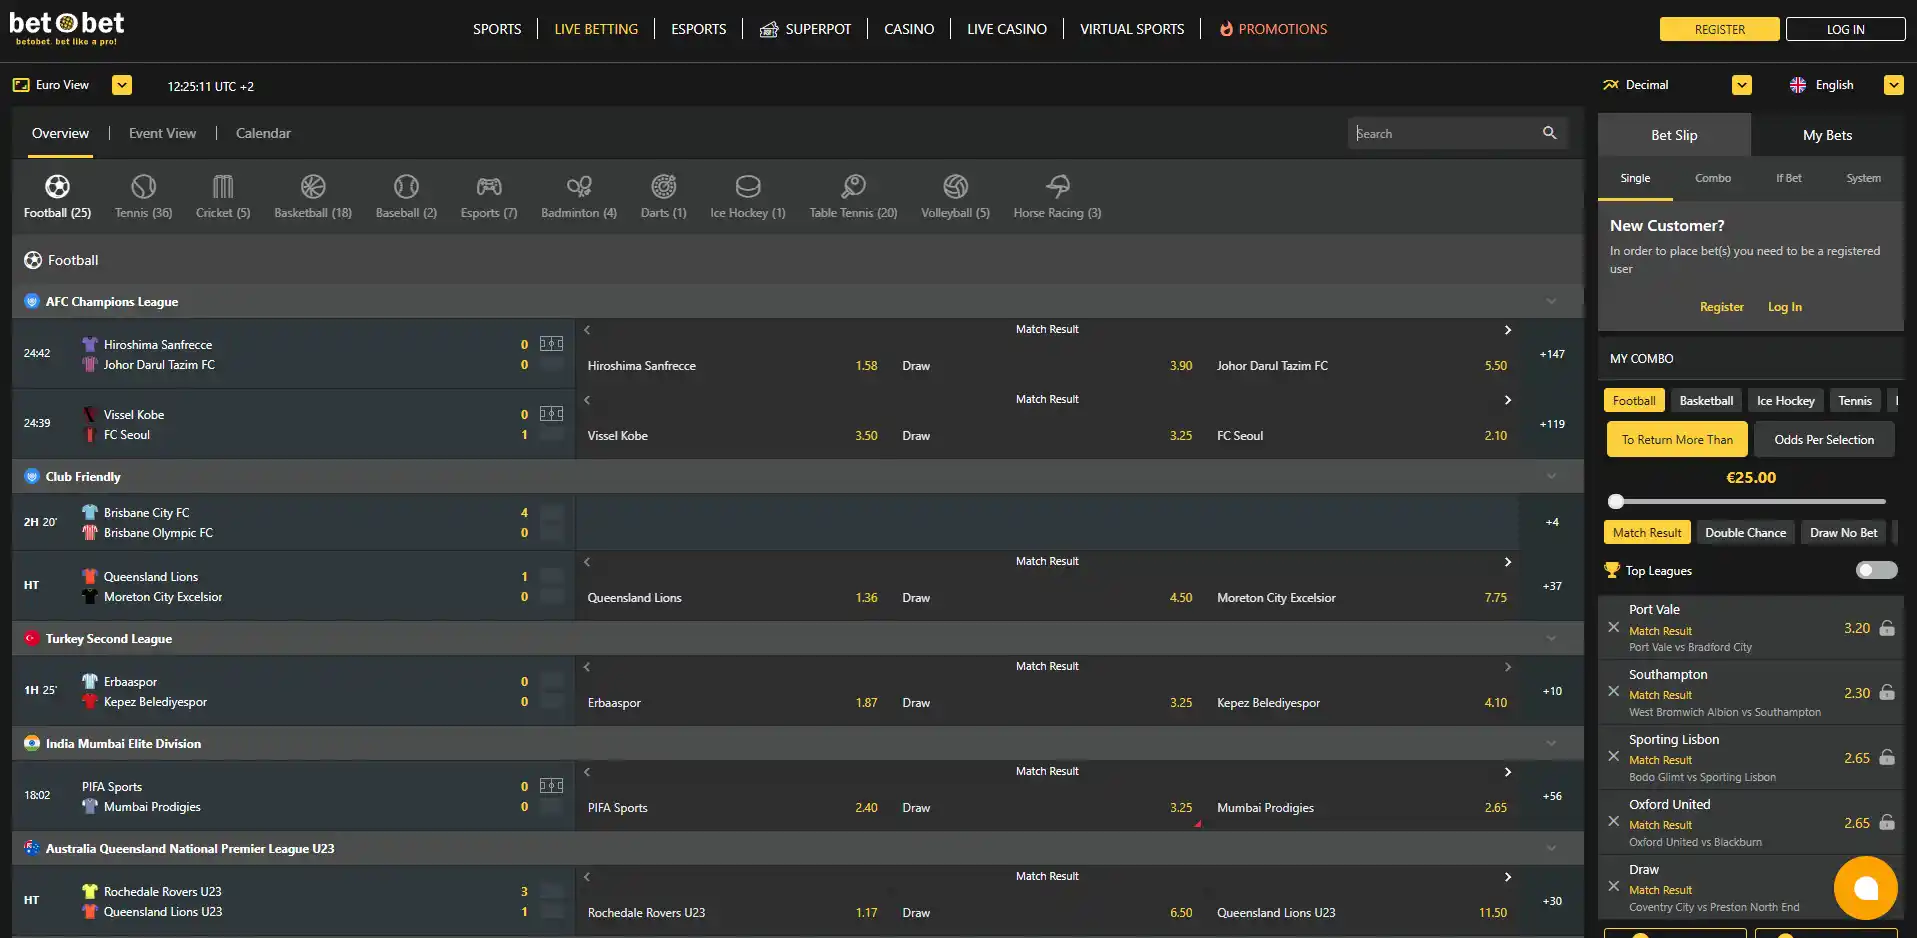
Task: Click lock icon next to Port Vale odds
Action: point(1887,628)
